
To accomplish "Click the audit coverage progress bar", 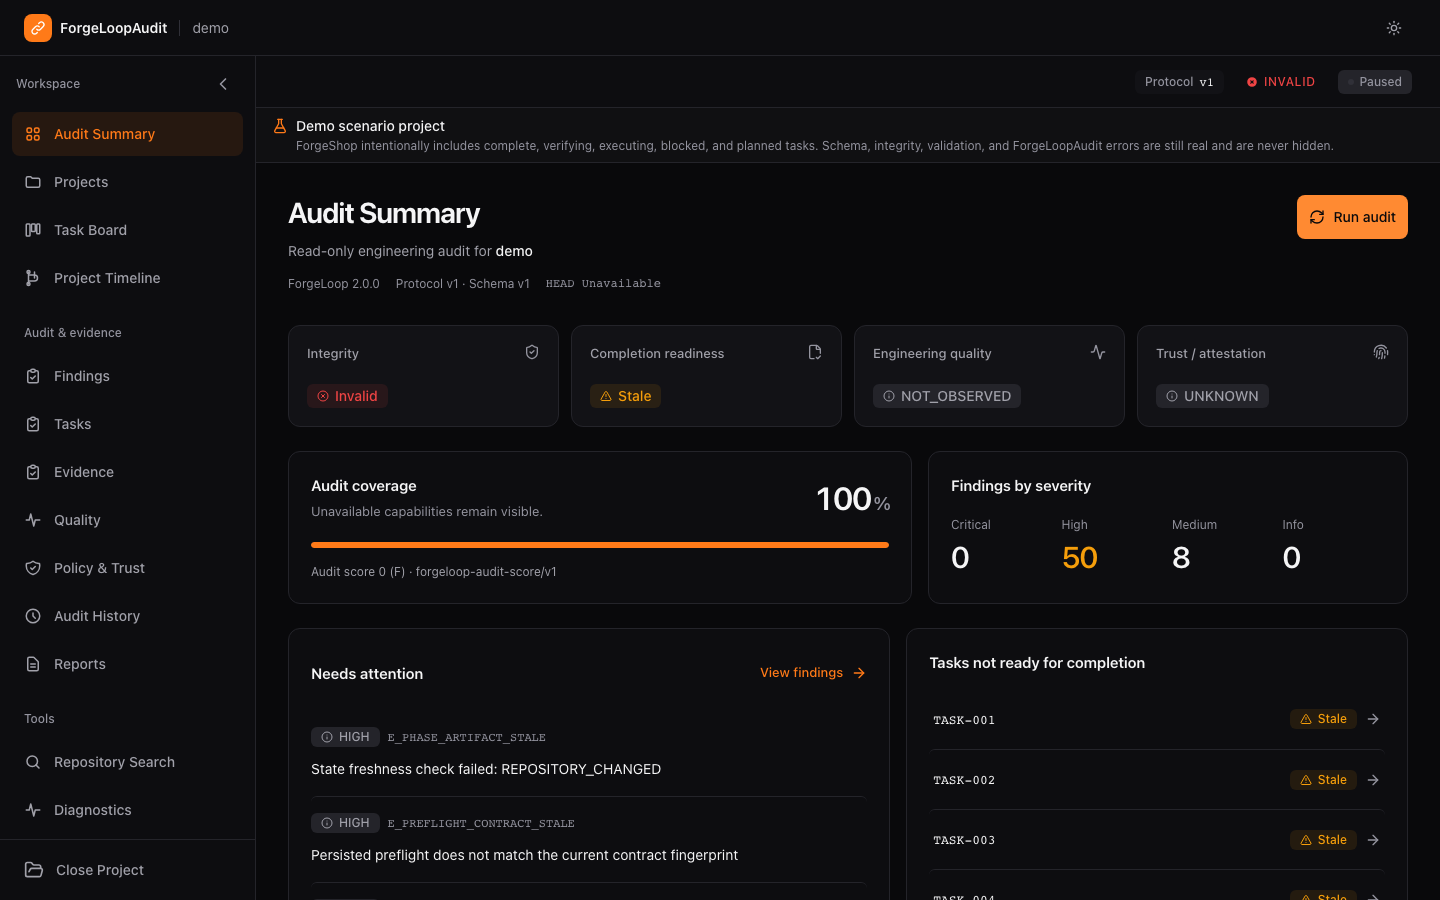I will click(x=600, y=545).
